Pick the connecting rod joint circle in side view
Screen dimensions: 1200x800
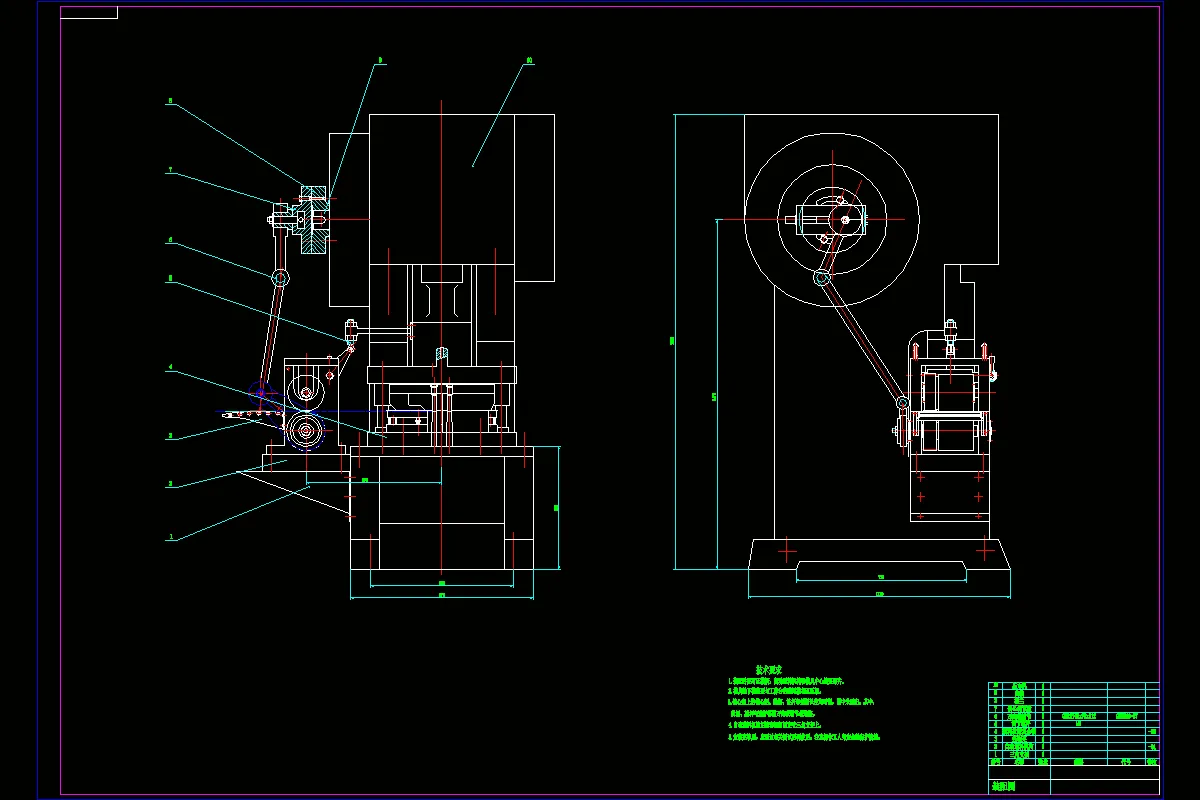click(822, 279)
